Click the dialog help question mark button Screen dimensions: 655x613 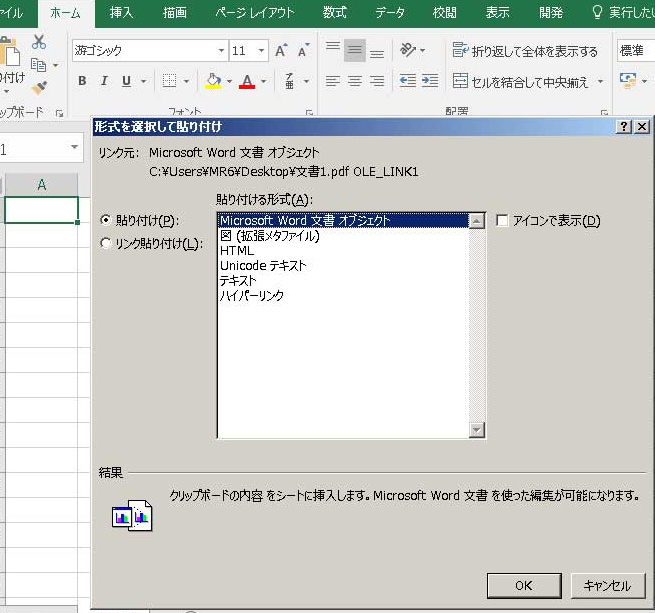coord(623,127)
